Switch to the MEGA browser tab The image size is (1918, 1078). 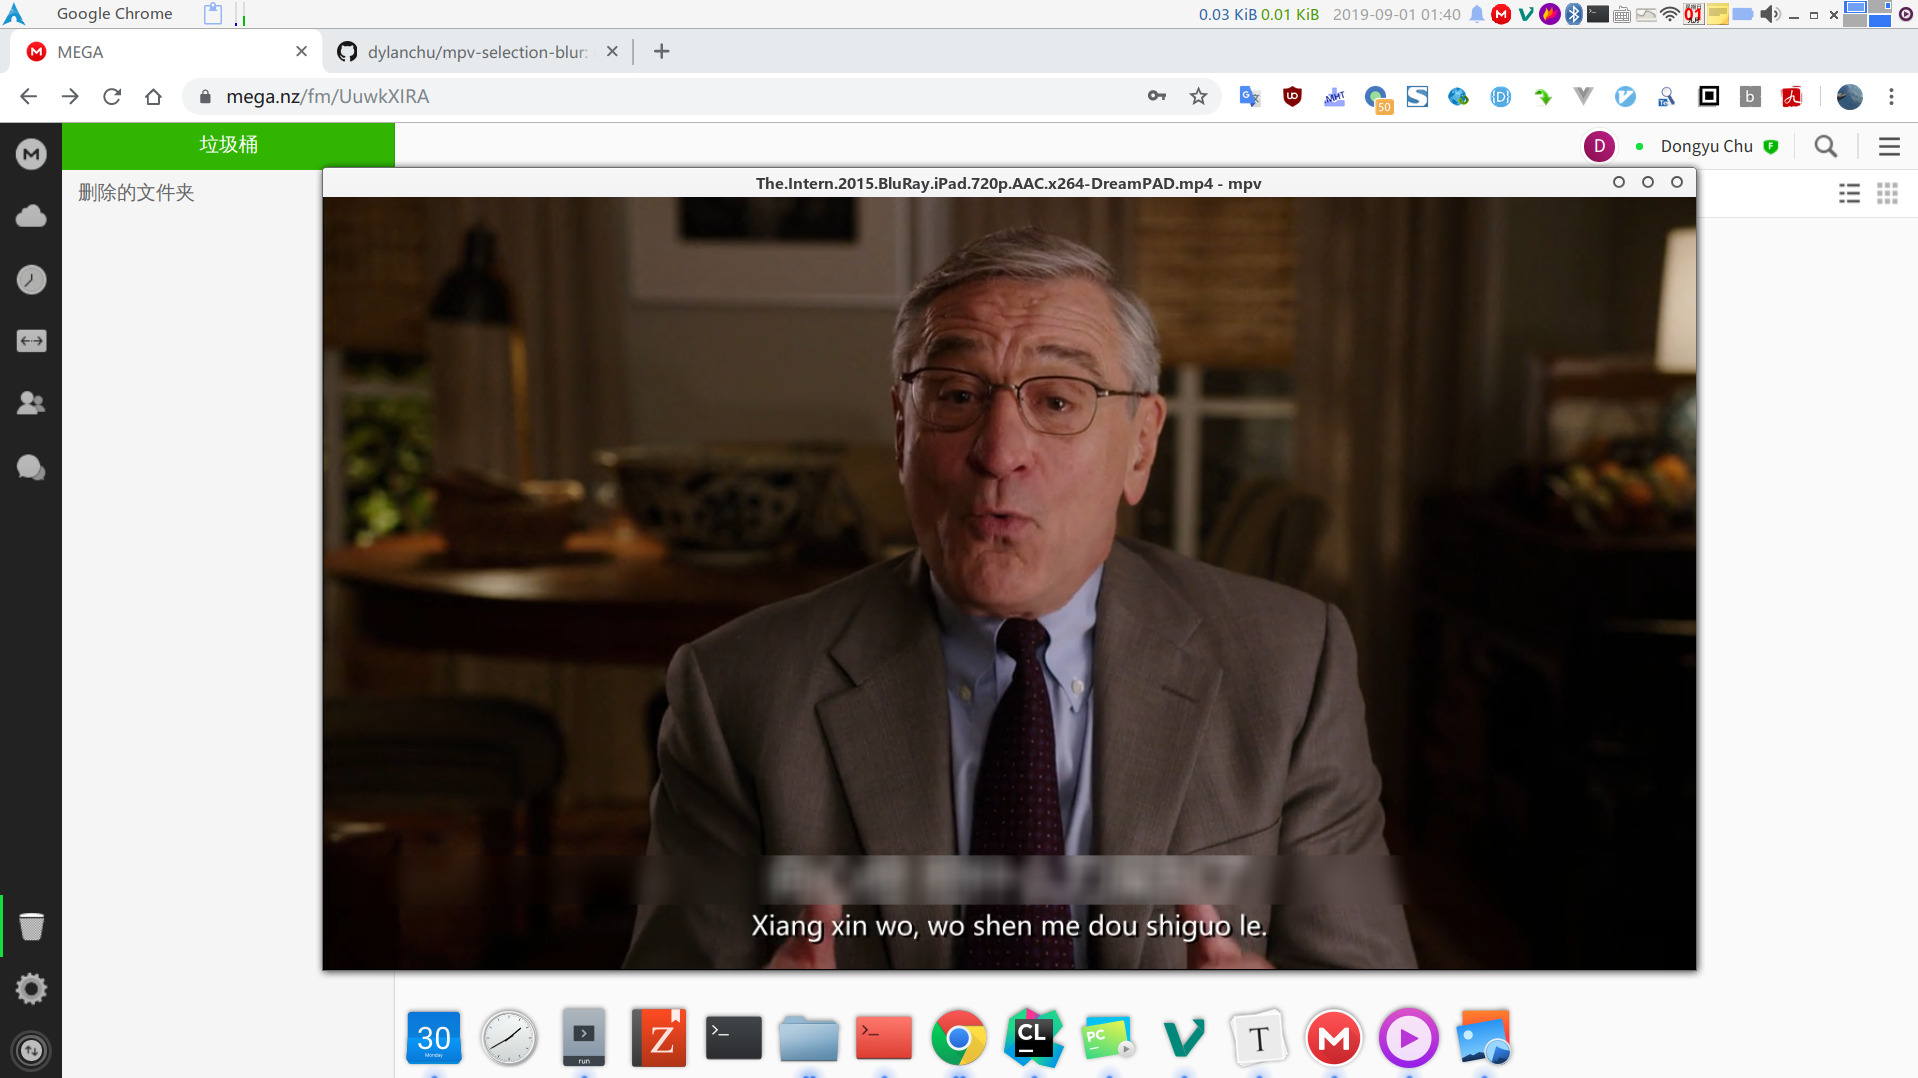(166, 52)
